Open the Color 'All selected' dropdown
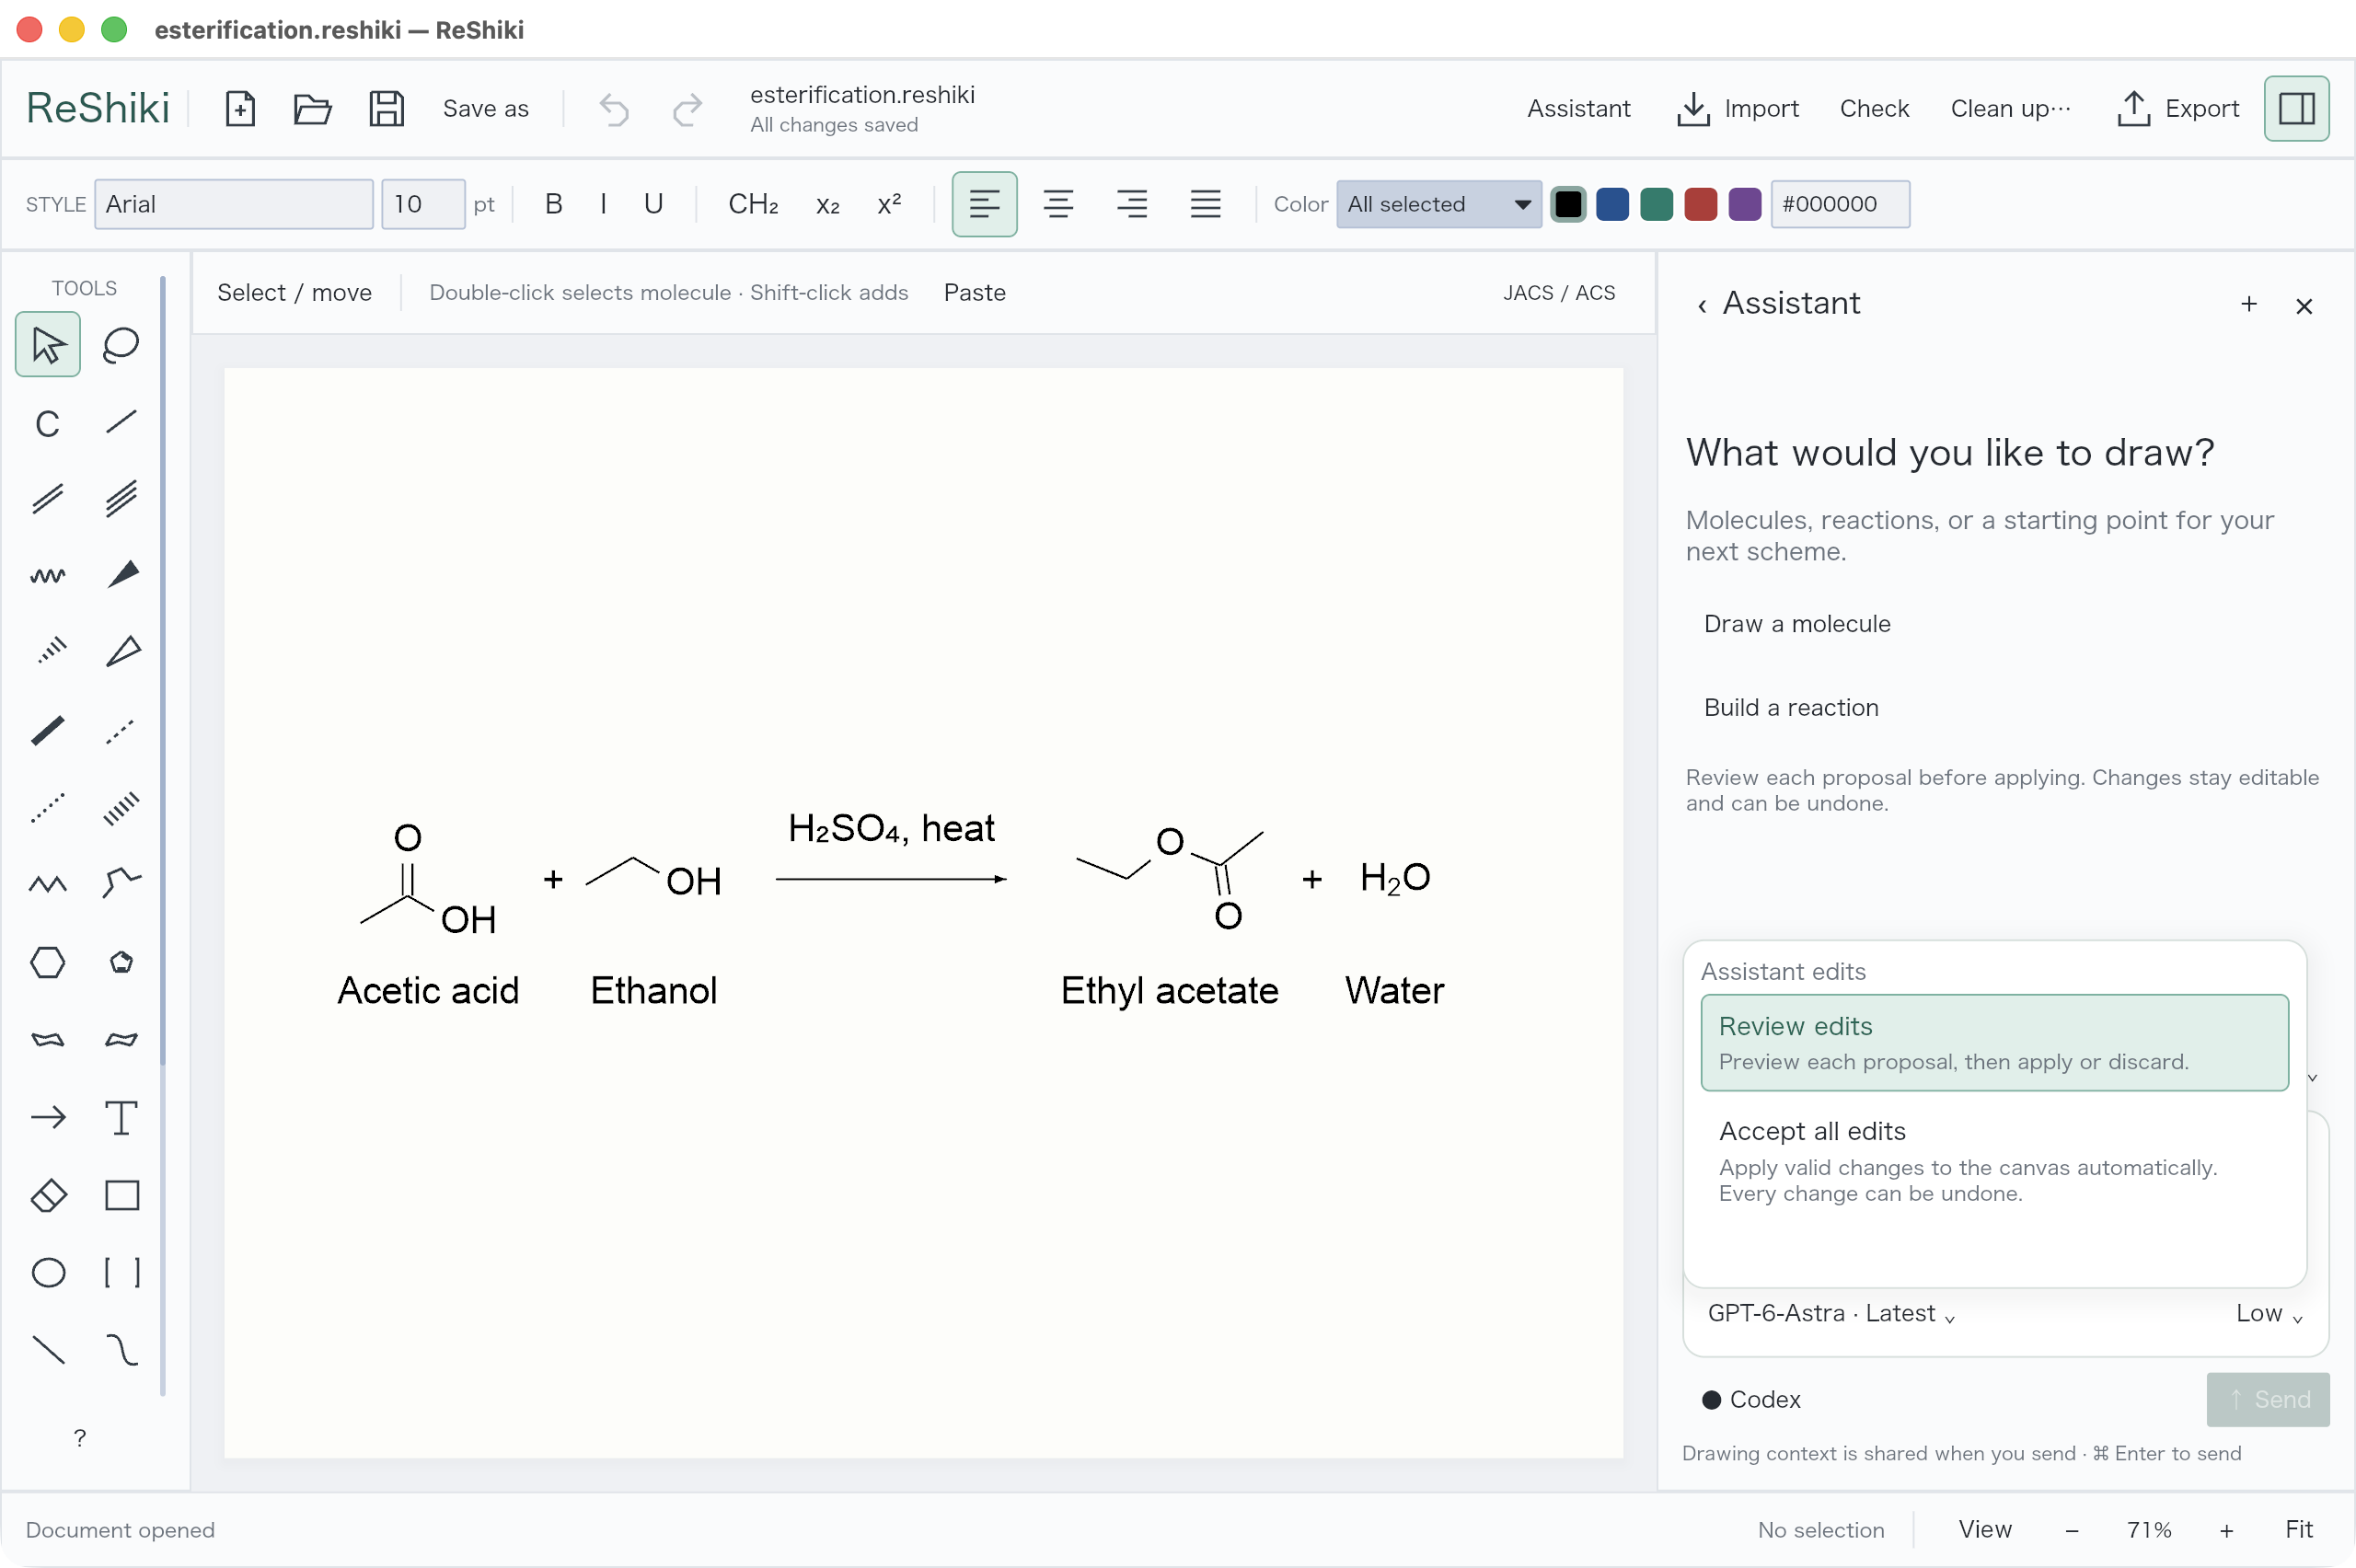The height and width of the screenshot is (1568, 2356). pyautogui.click(x=1438, y=204)
